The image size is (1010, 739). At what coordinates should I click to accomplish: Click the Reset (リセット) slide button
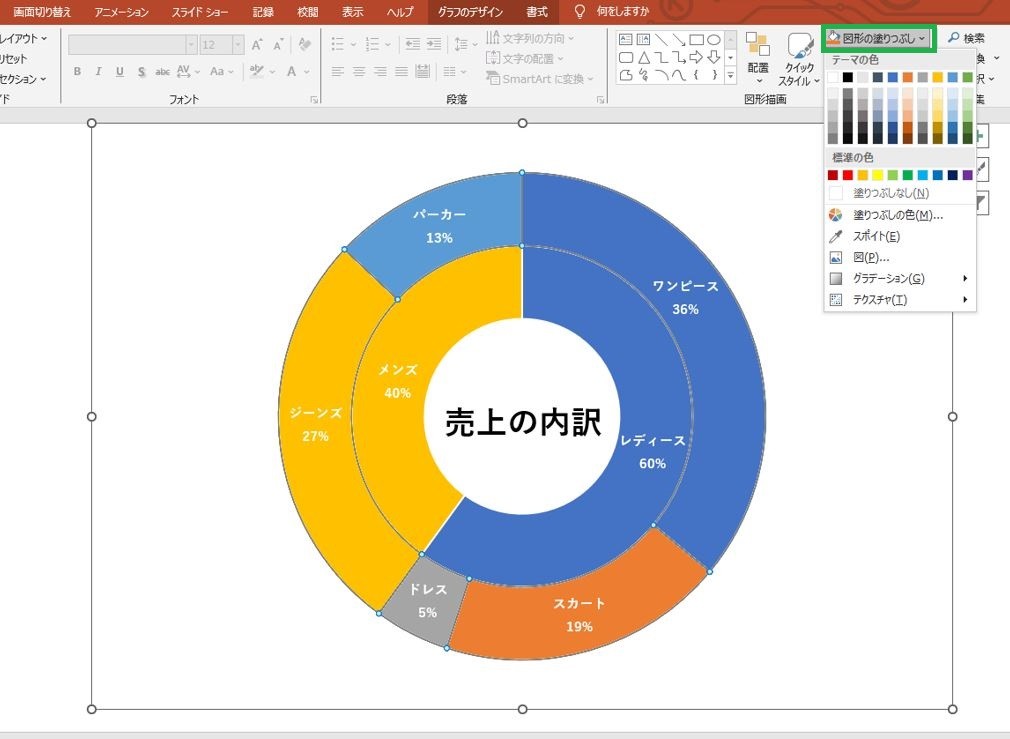click(14, 59)
